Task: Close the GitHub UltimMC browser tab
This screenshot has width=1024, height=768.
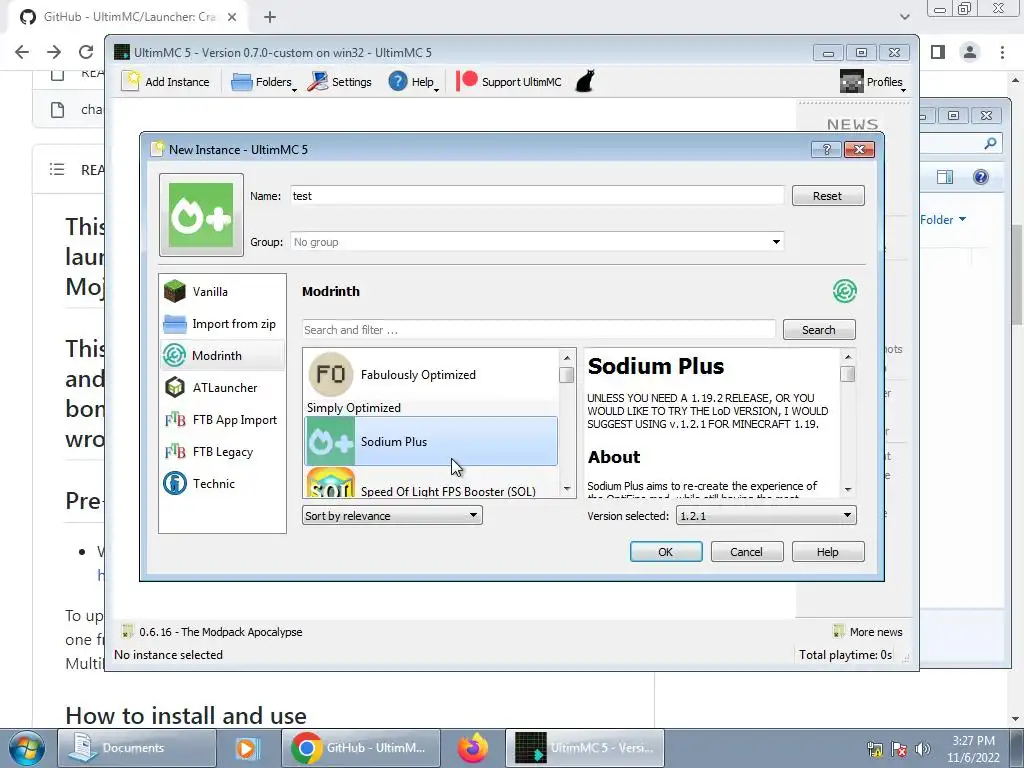Action: pos(232,17)
